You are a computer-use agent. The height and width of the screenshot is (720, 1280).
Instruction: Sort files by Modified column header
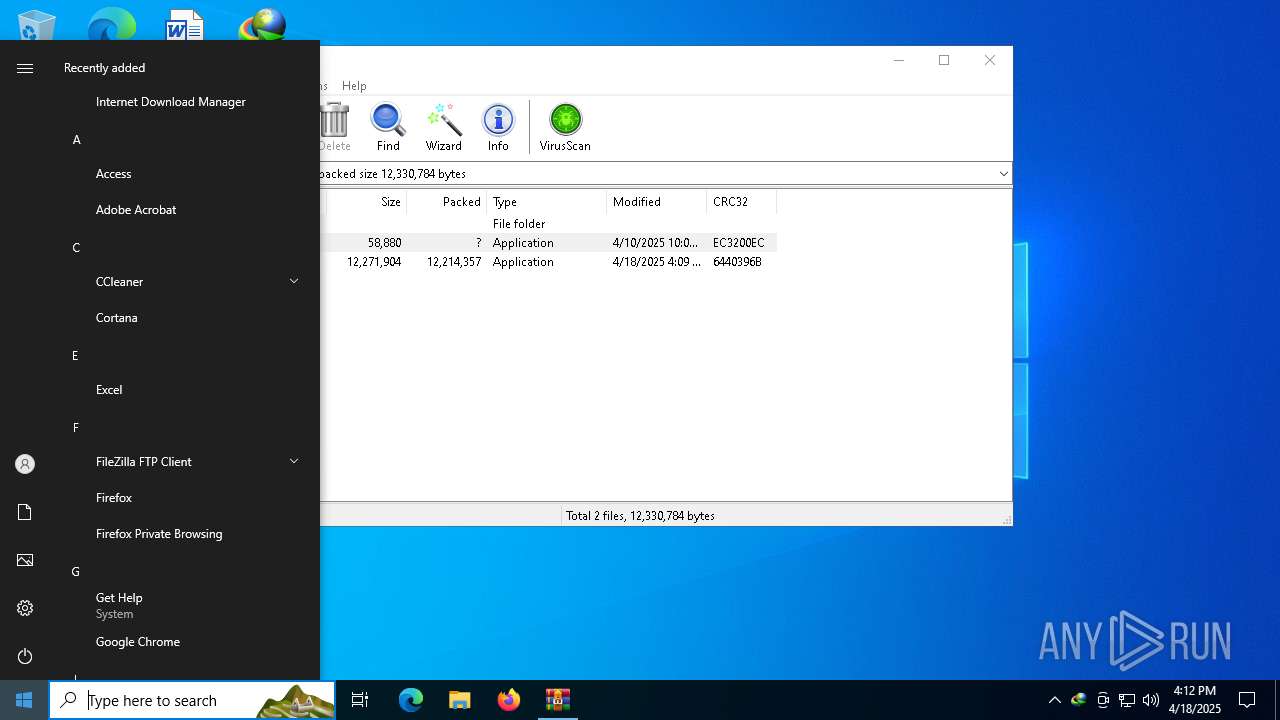tap(656, 202)
